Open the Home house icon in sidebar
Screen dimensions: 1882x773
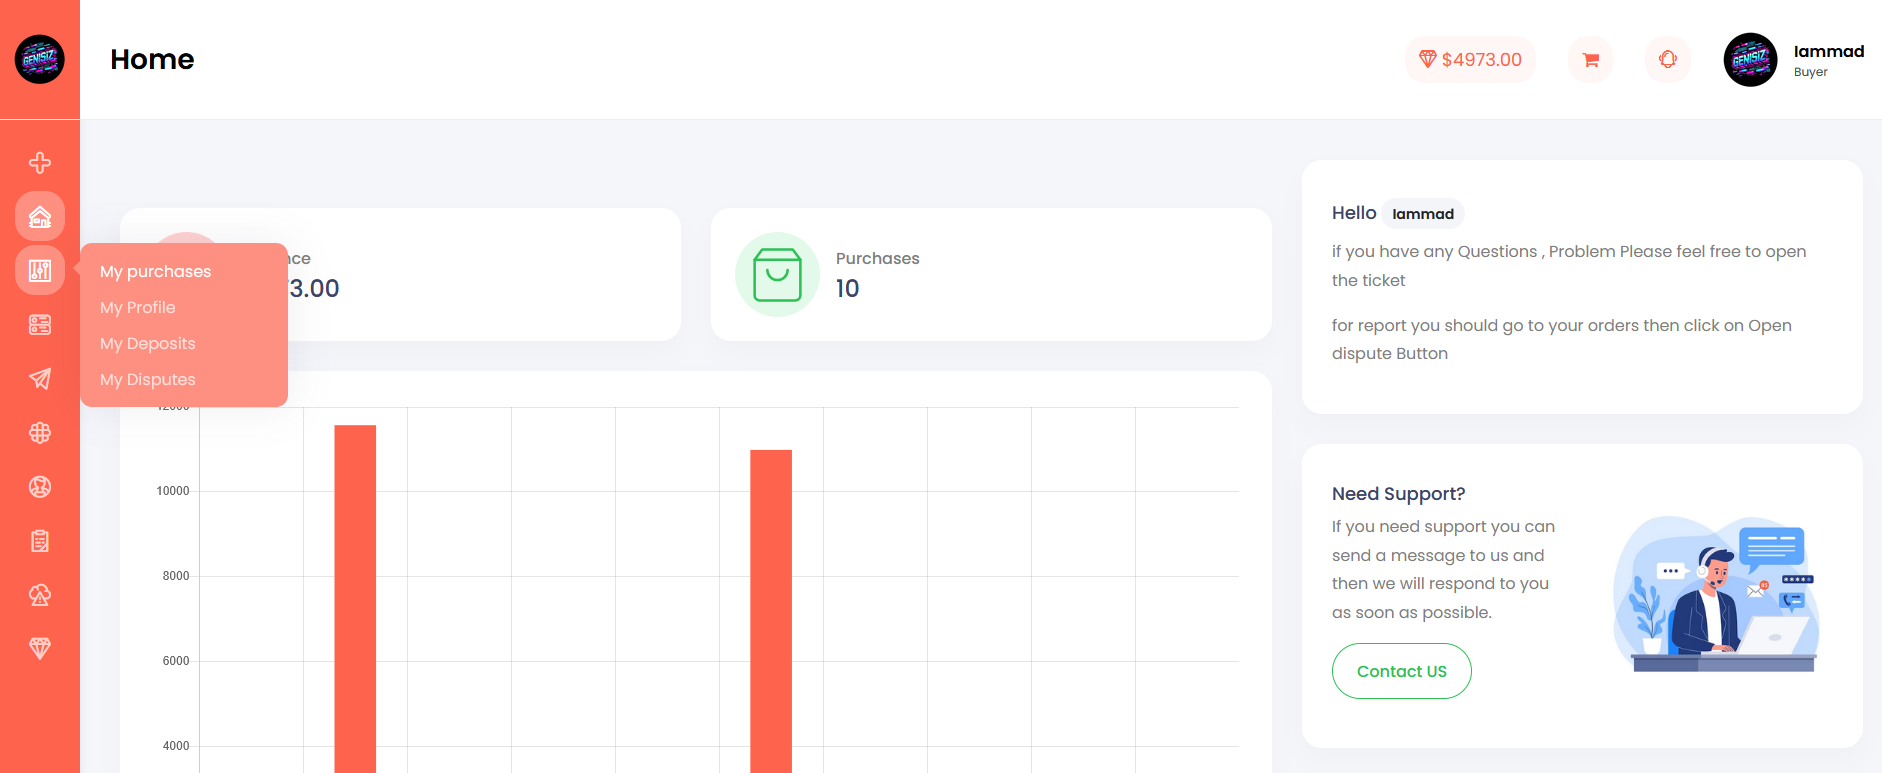click(40, 217)
